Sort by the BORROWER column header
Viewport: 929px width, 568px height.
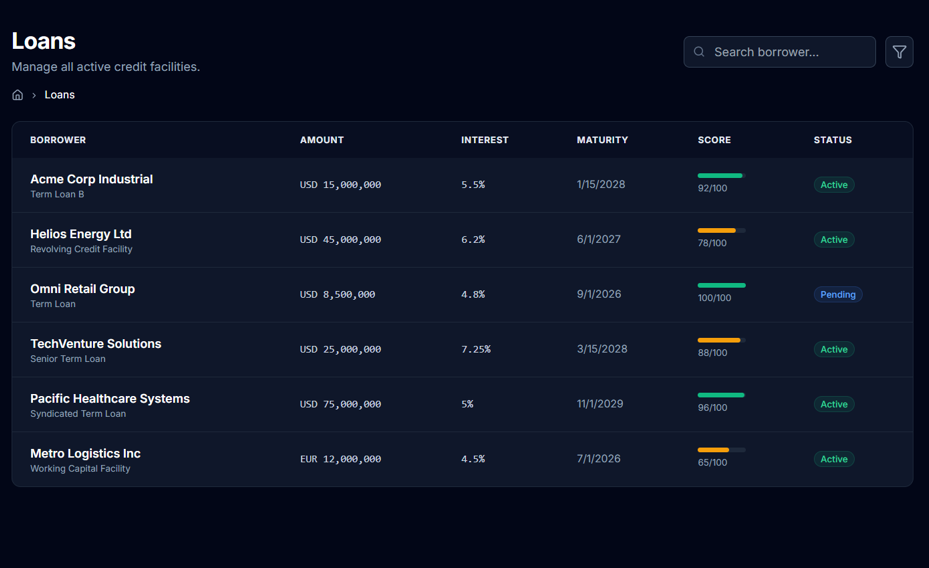58,140
